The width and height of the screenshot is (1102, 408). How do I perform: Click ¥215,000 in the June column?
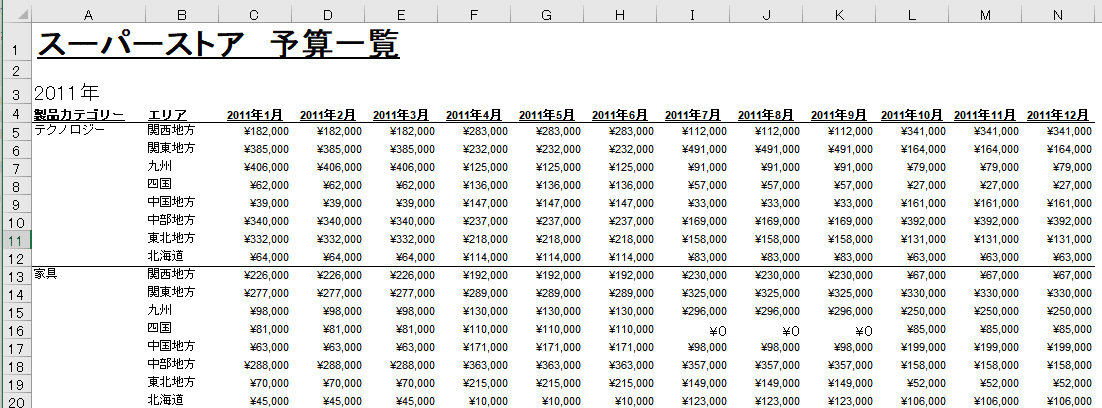(x=631, y=383)
